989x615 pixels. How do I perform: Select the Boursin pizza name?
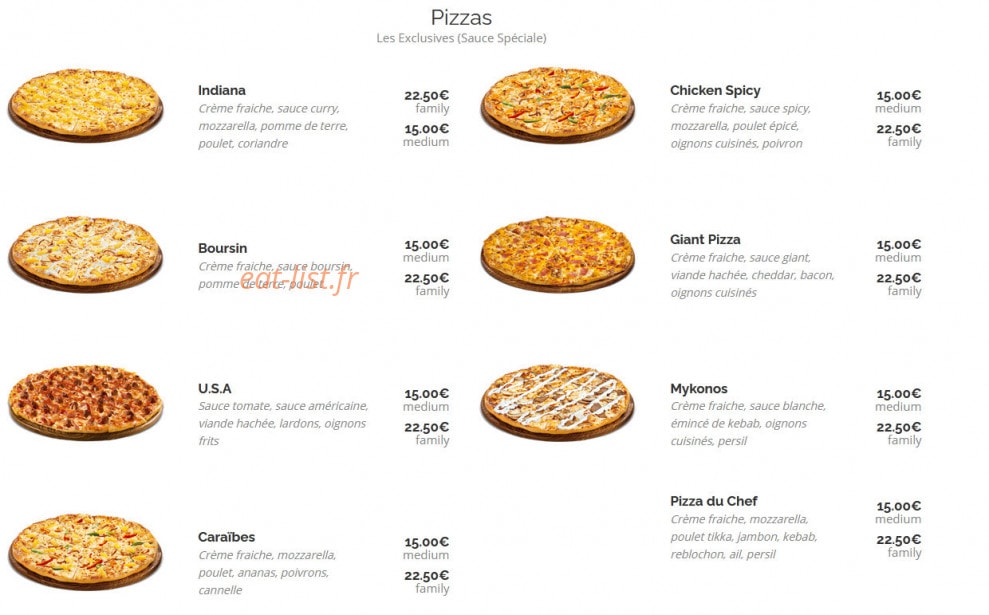click(x=222, y=248)
